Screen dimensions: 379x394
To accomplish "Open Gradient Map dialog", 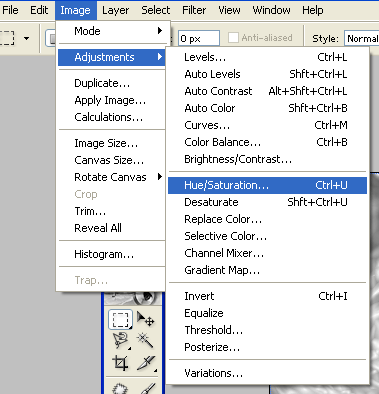I will click(x=267, y=270).
